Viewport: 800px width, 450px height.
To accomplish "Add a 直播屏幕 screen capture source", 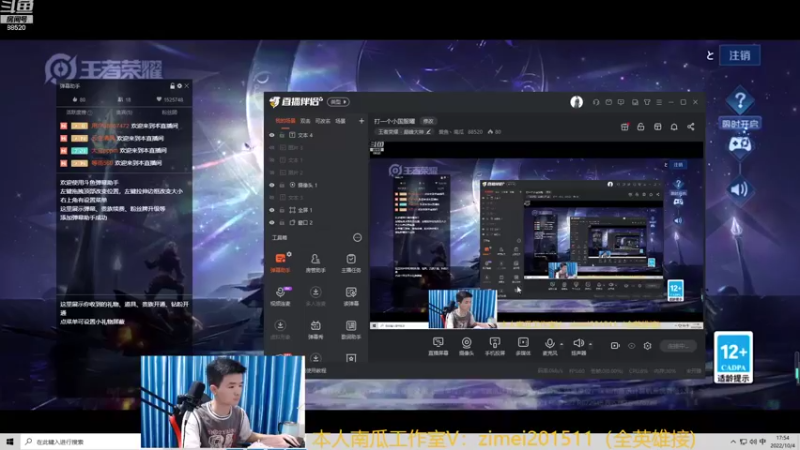I will point(438,346).
